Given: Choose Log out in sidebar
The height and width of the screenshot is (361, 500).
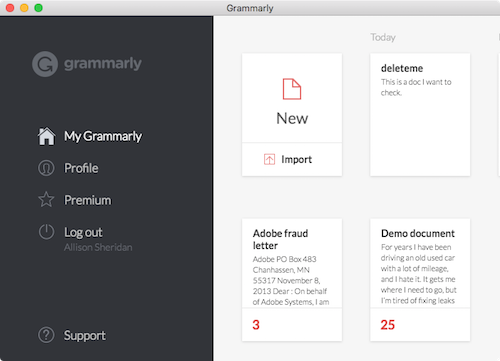Looking at the screenshot, I should tap(83, 232).
